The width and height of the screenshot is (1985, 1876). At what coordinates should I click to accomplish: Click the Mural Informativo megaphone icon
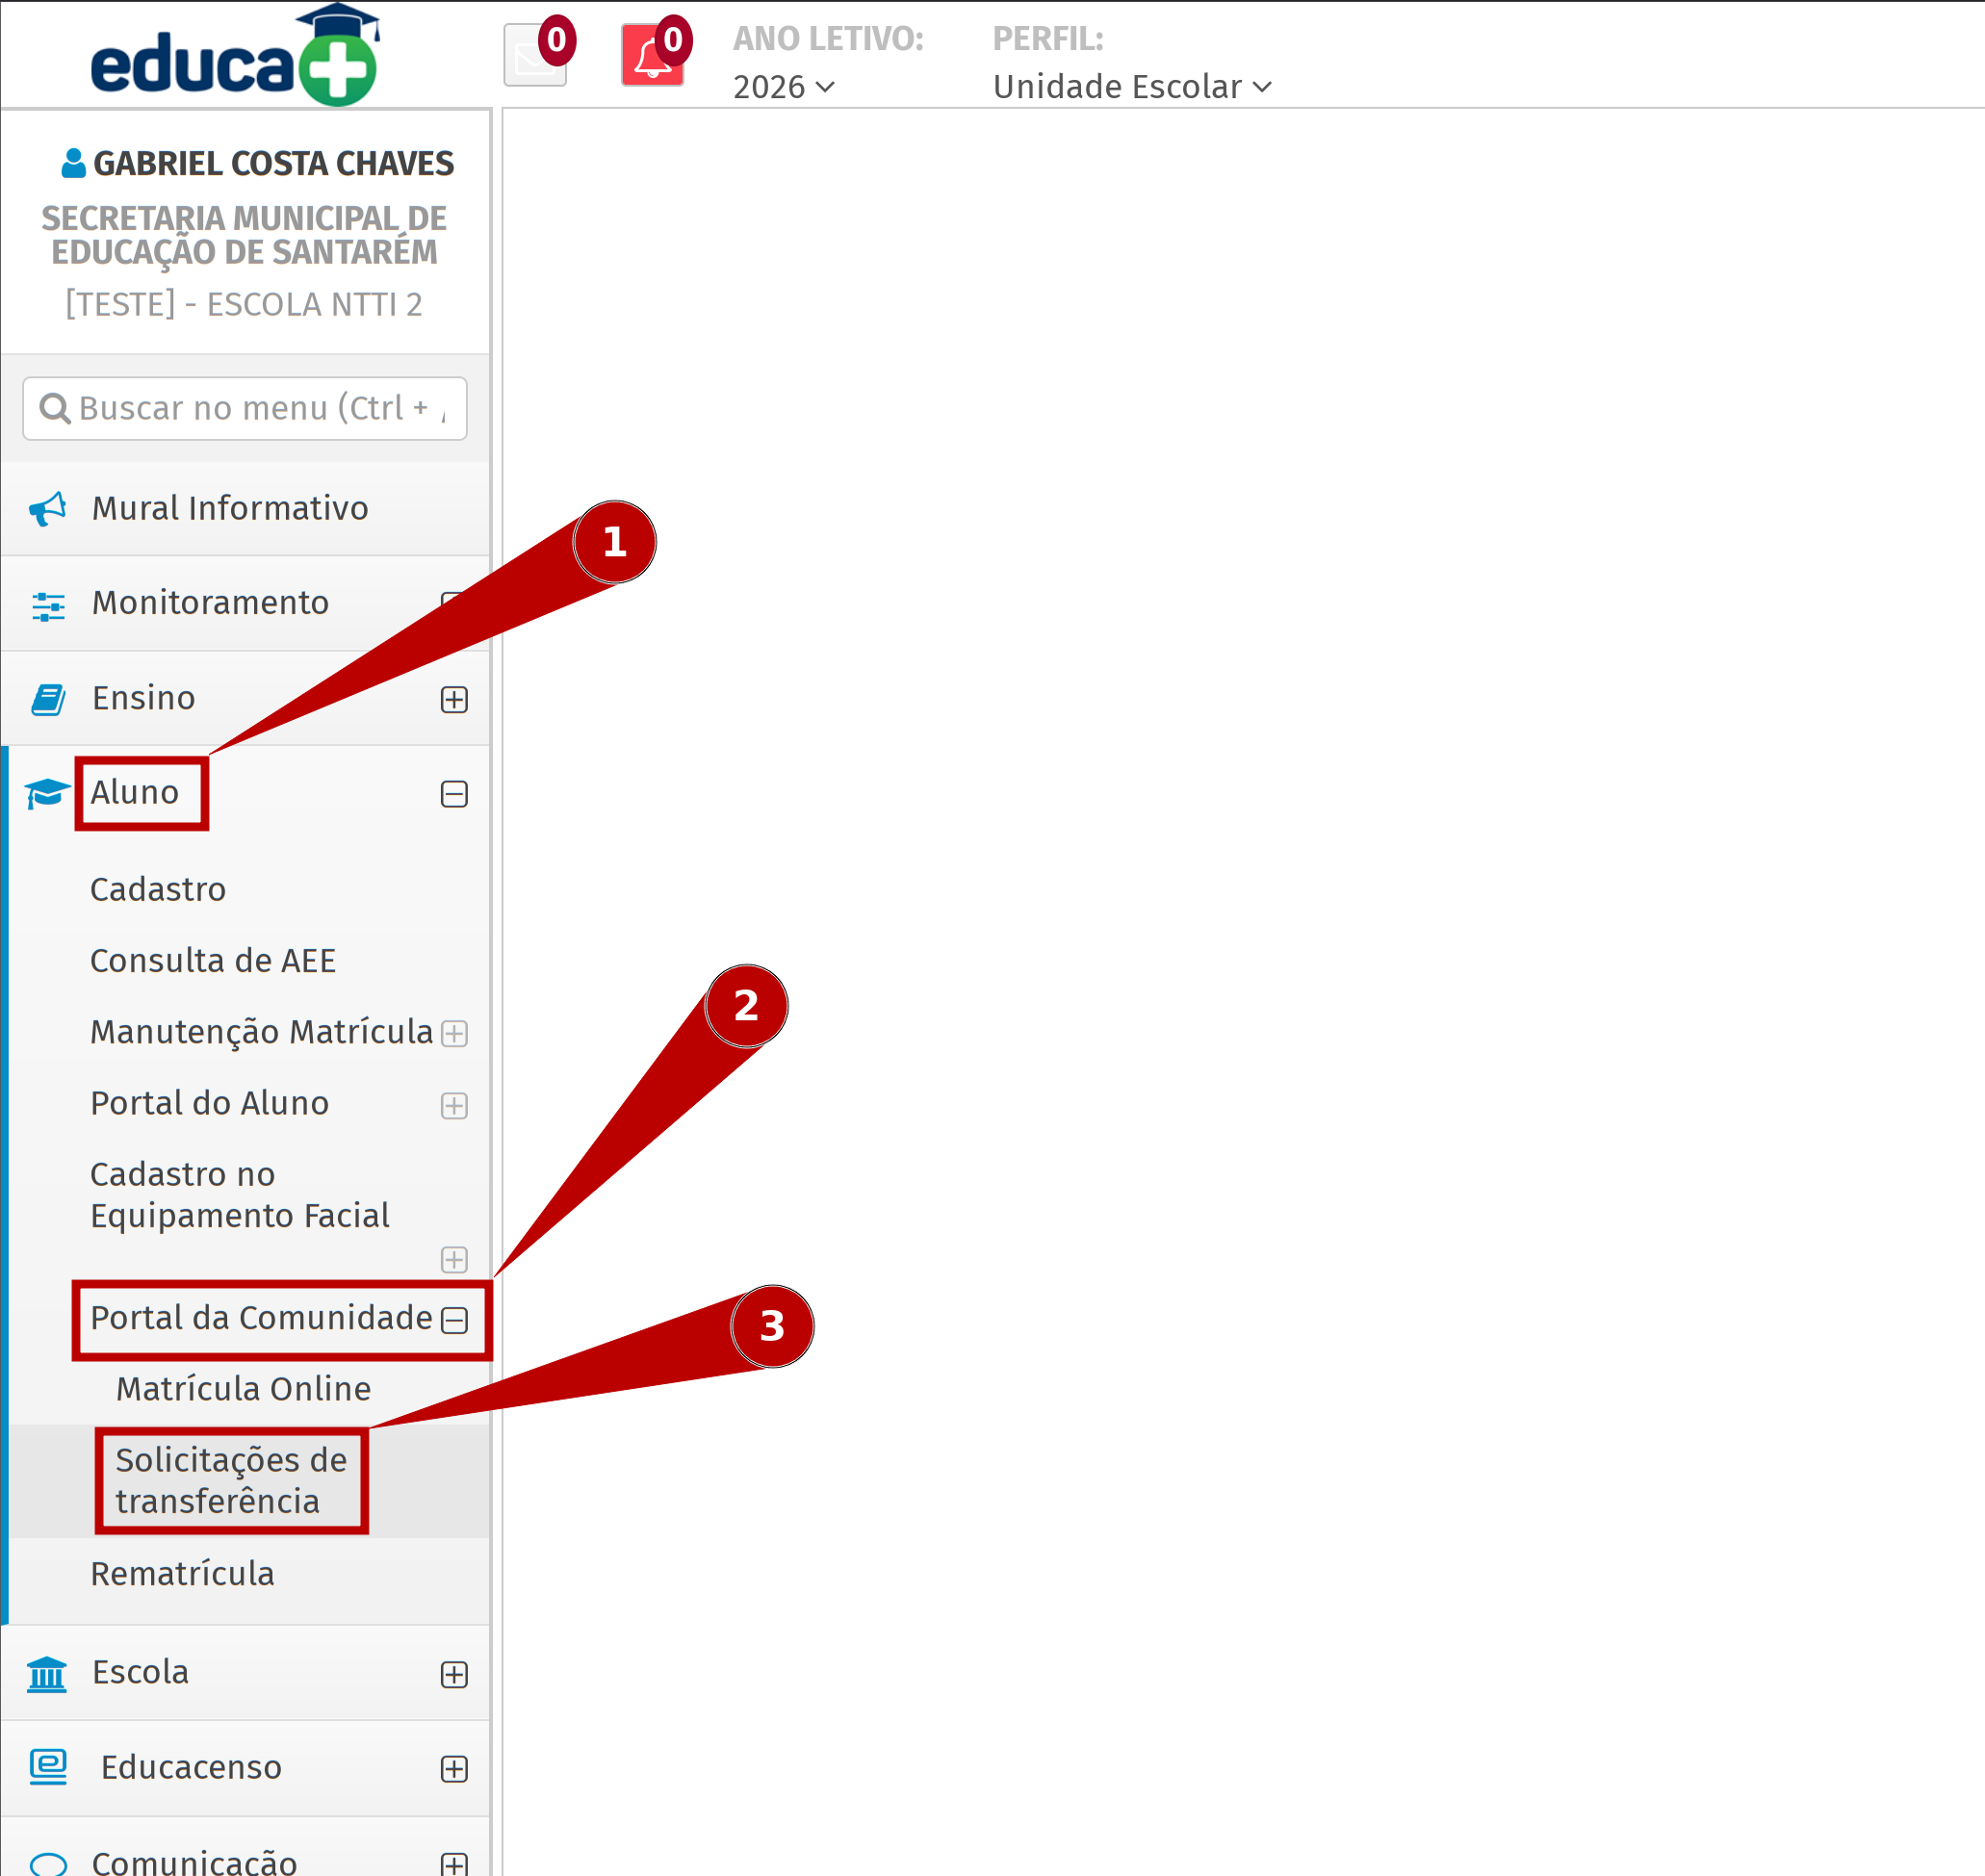pos(47,509)
